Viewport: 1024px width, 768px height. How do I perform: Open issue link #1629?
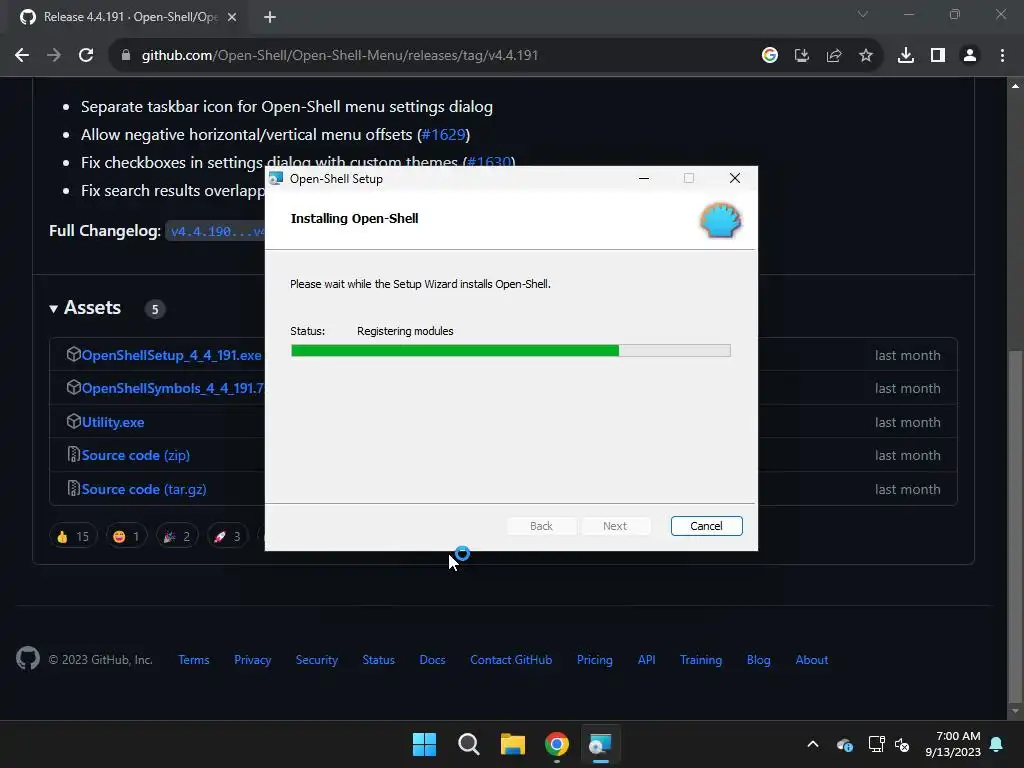[443, 135]
